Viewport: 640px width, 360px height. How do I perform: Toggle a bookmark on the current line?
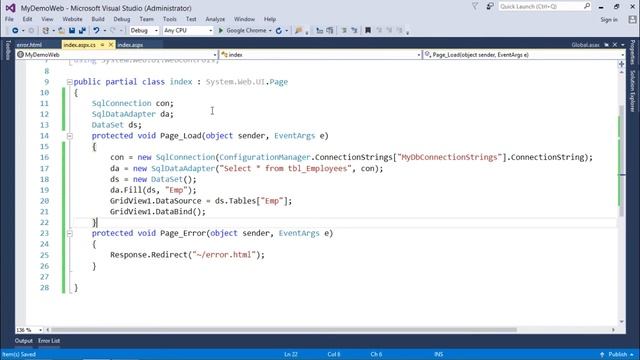click(x=368, y=31)
